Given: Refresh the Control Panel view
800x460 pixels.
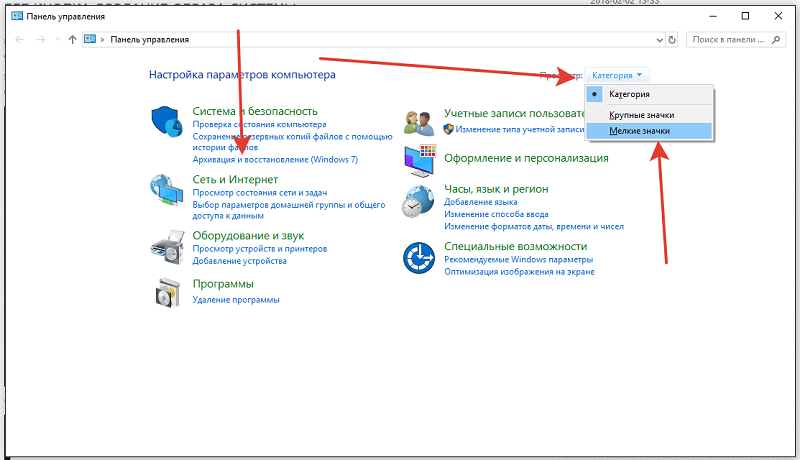Looking at the screenshot, I should click(x=672, y=40).
